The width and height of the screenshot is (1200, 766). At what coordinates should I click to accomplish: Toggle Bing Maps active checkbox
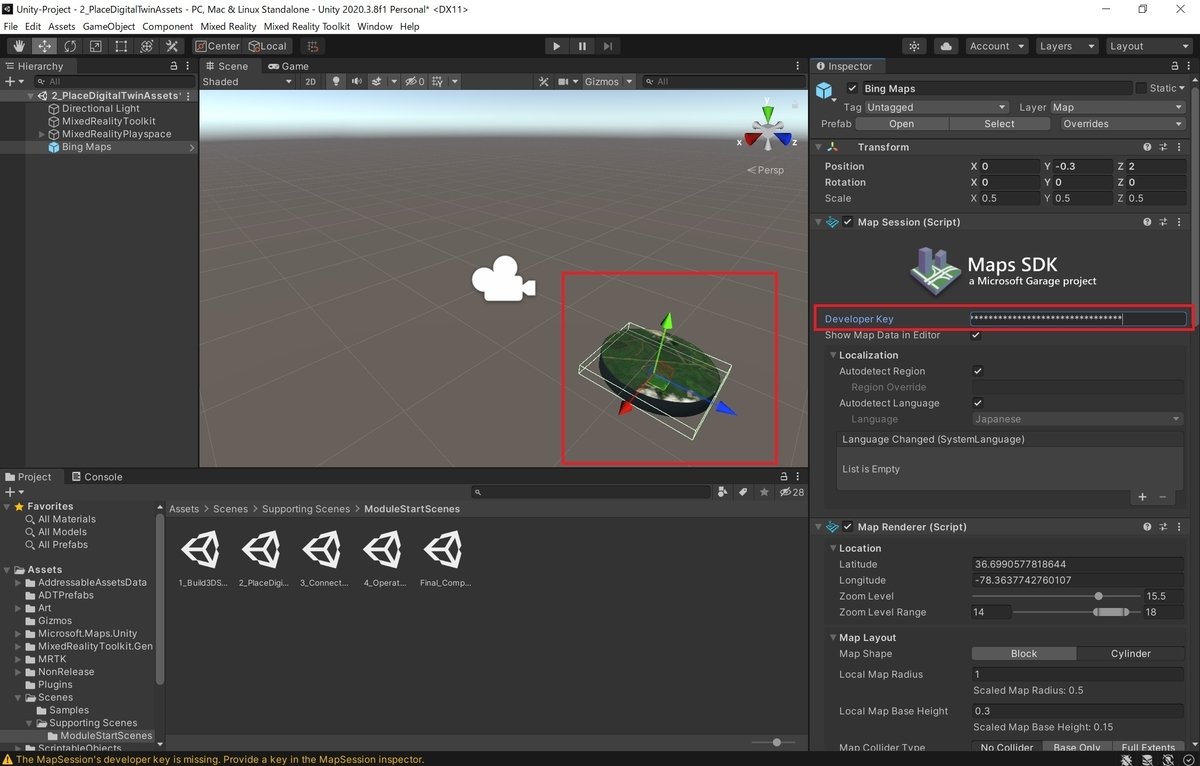click(x=852, y=89)
